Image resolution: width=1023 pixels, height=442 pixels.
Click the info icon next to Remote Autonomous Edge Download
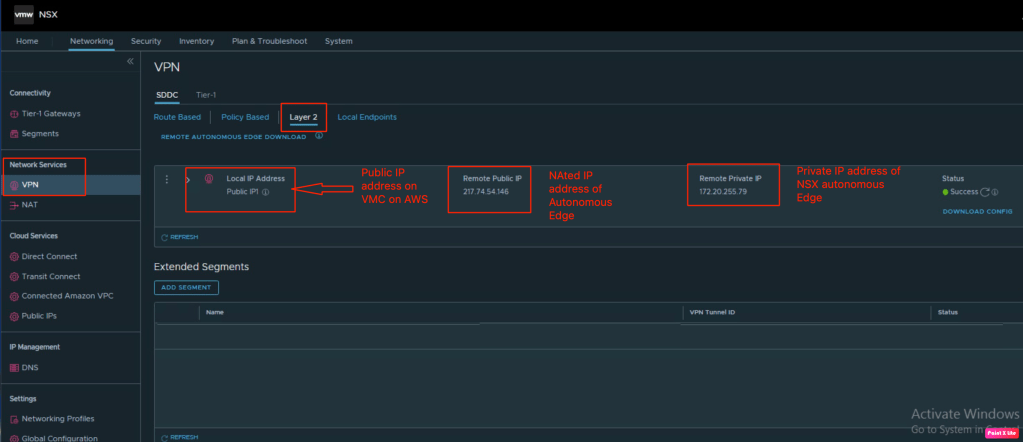pos(319,136)
